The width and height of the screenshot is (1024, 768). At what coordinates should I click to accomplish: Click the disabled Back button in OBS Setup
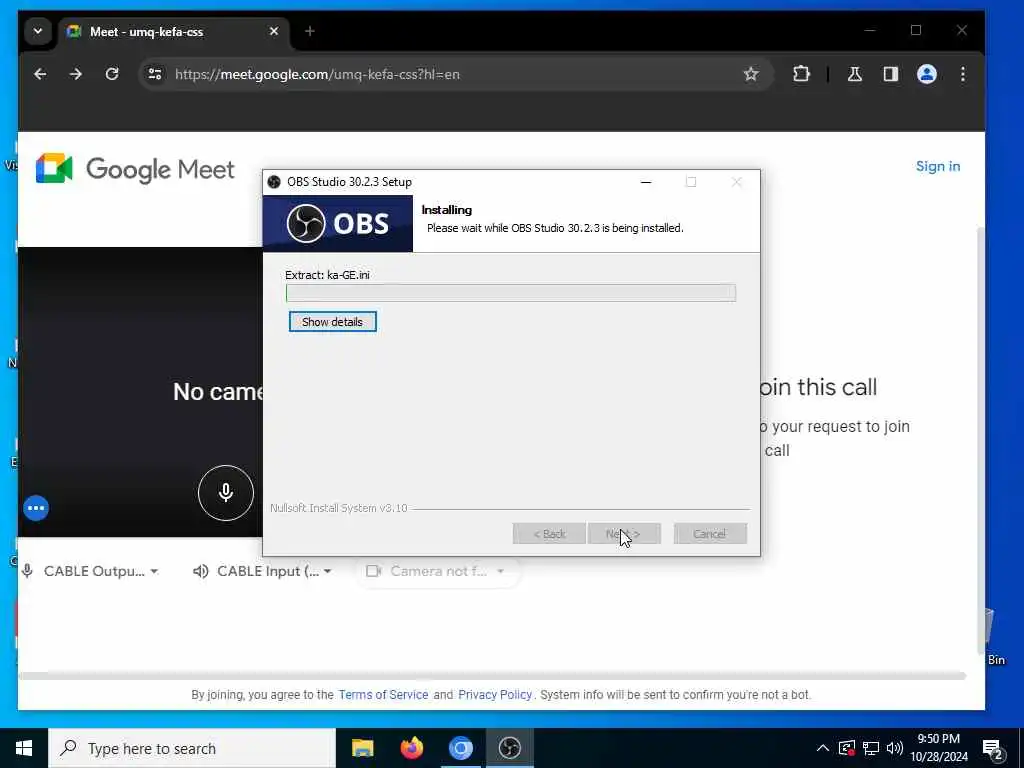point(549,534)
